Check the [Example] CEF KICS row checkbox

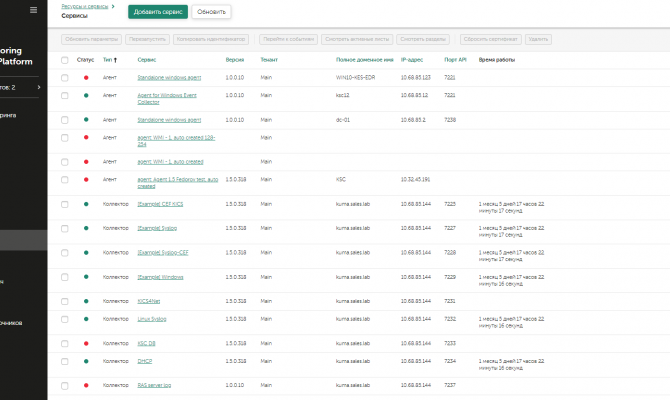(65, 204)
